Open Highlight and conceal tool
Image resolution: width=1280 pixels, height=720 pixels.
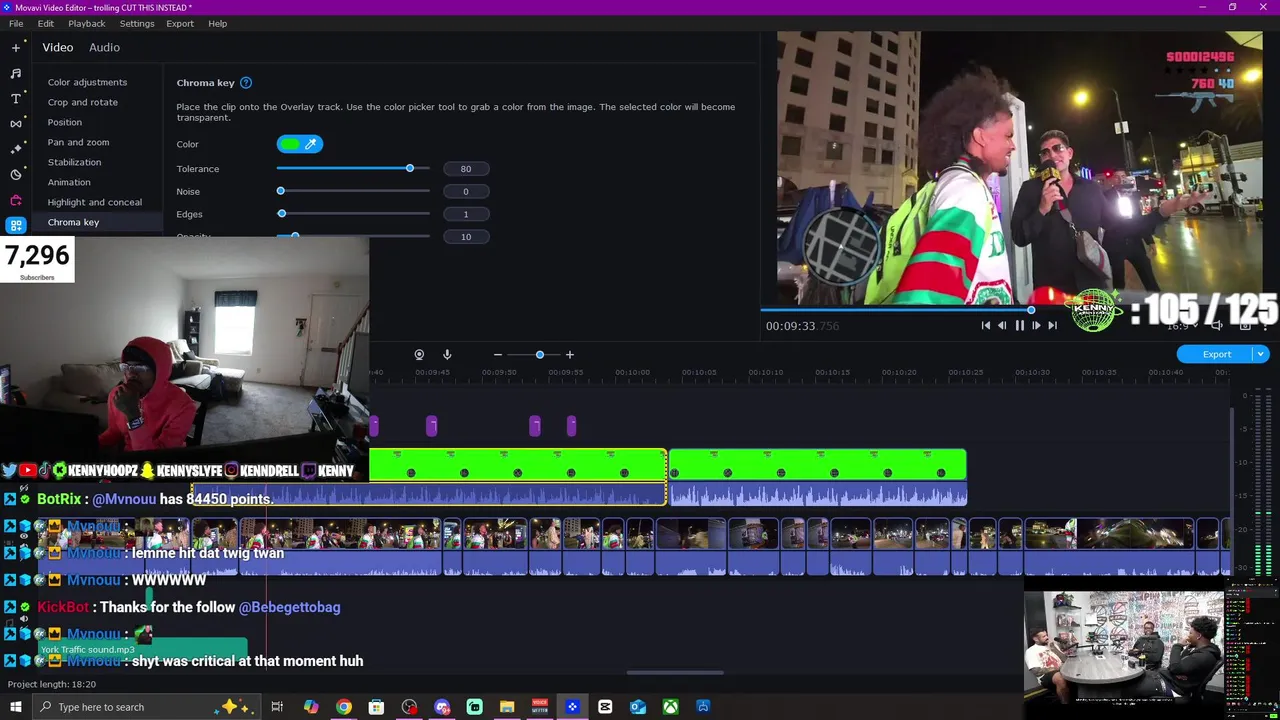coord(95,202)
